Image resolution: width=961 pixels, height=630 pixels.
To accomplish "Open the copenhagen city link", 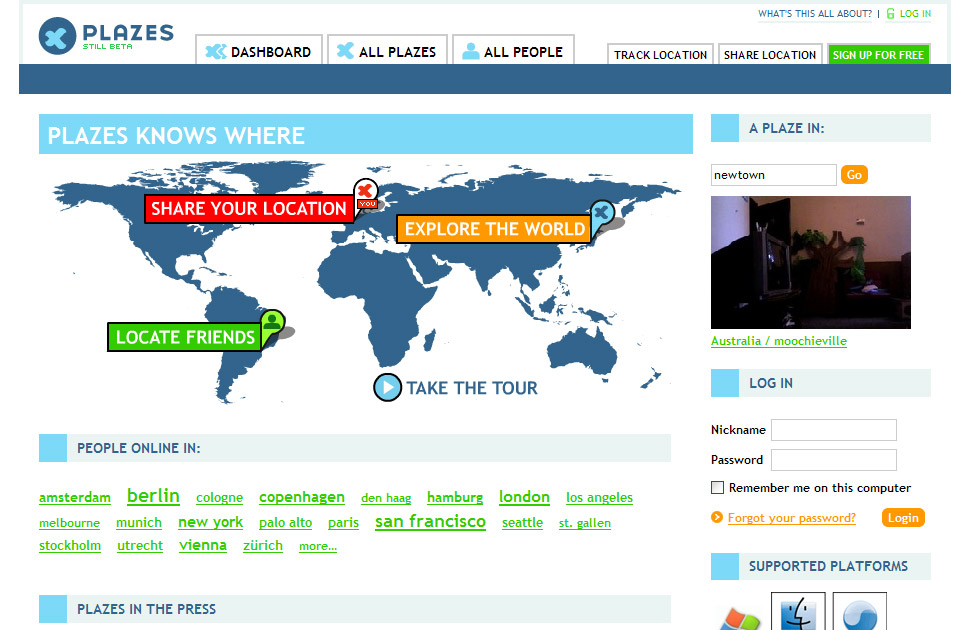I will [x=302, y=497].
